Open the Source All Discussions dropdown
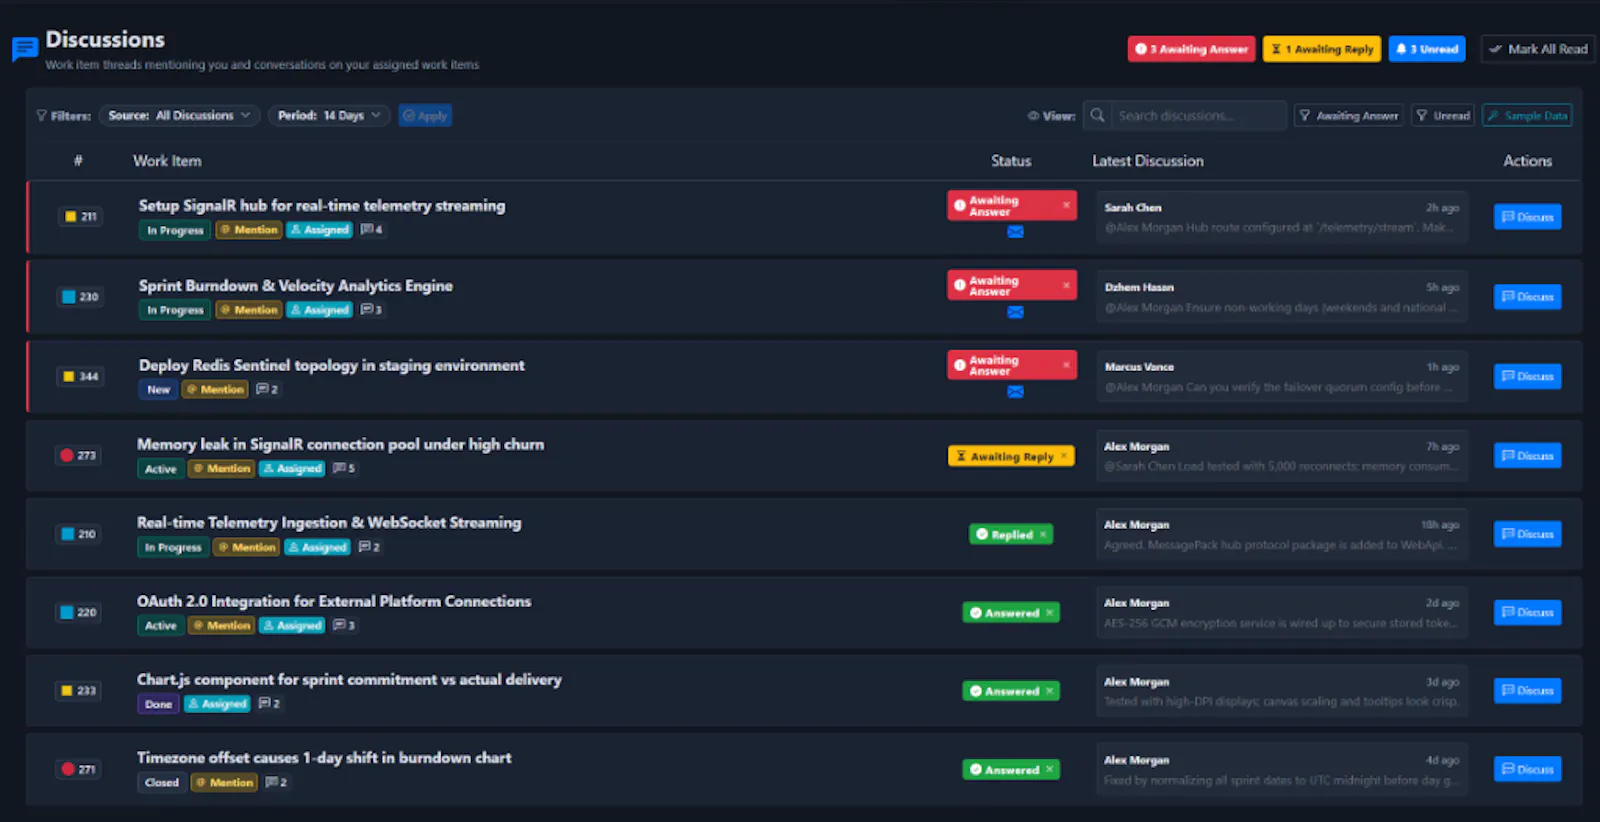The image size is (1600, 822). pos(180,116)
